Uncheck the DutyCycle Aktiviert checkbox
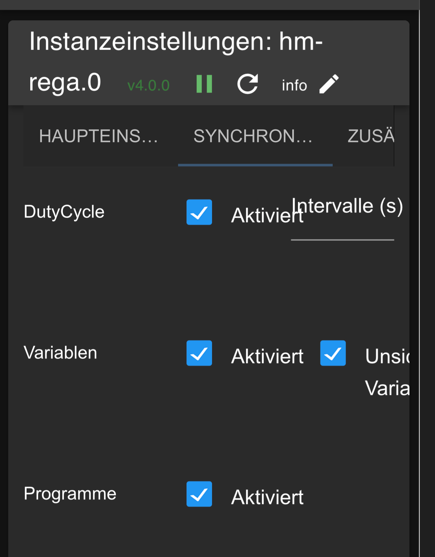The image size is (435, 557). pyautogui.click(x=199, y=212)
